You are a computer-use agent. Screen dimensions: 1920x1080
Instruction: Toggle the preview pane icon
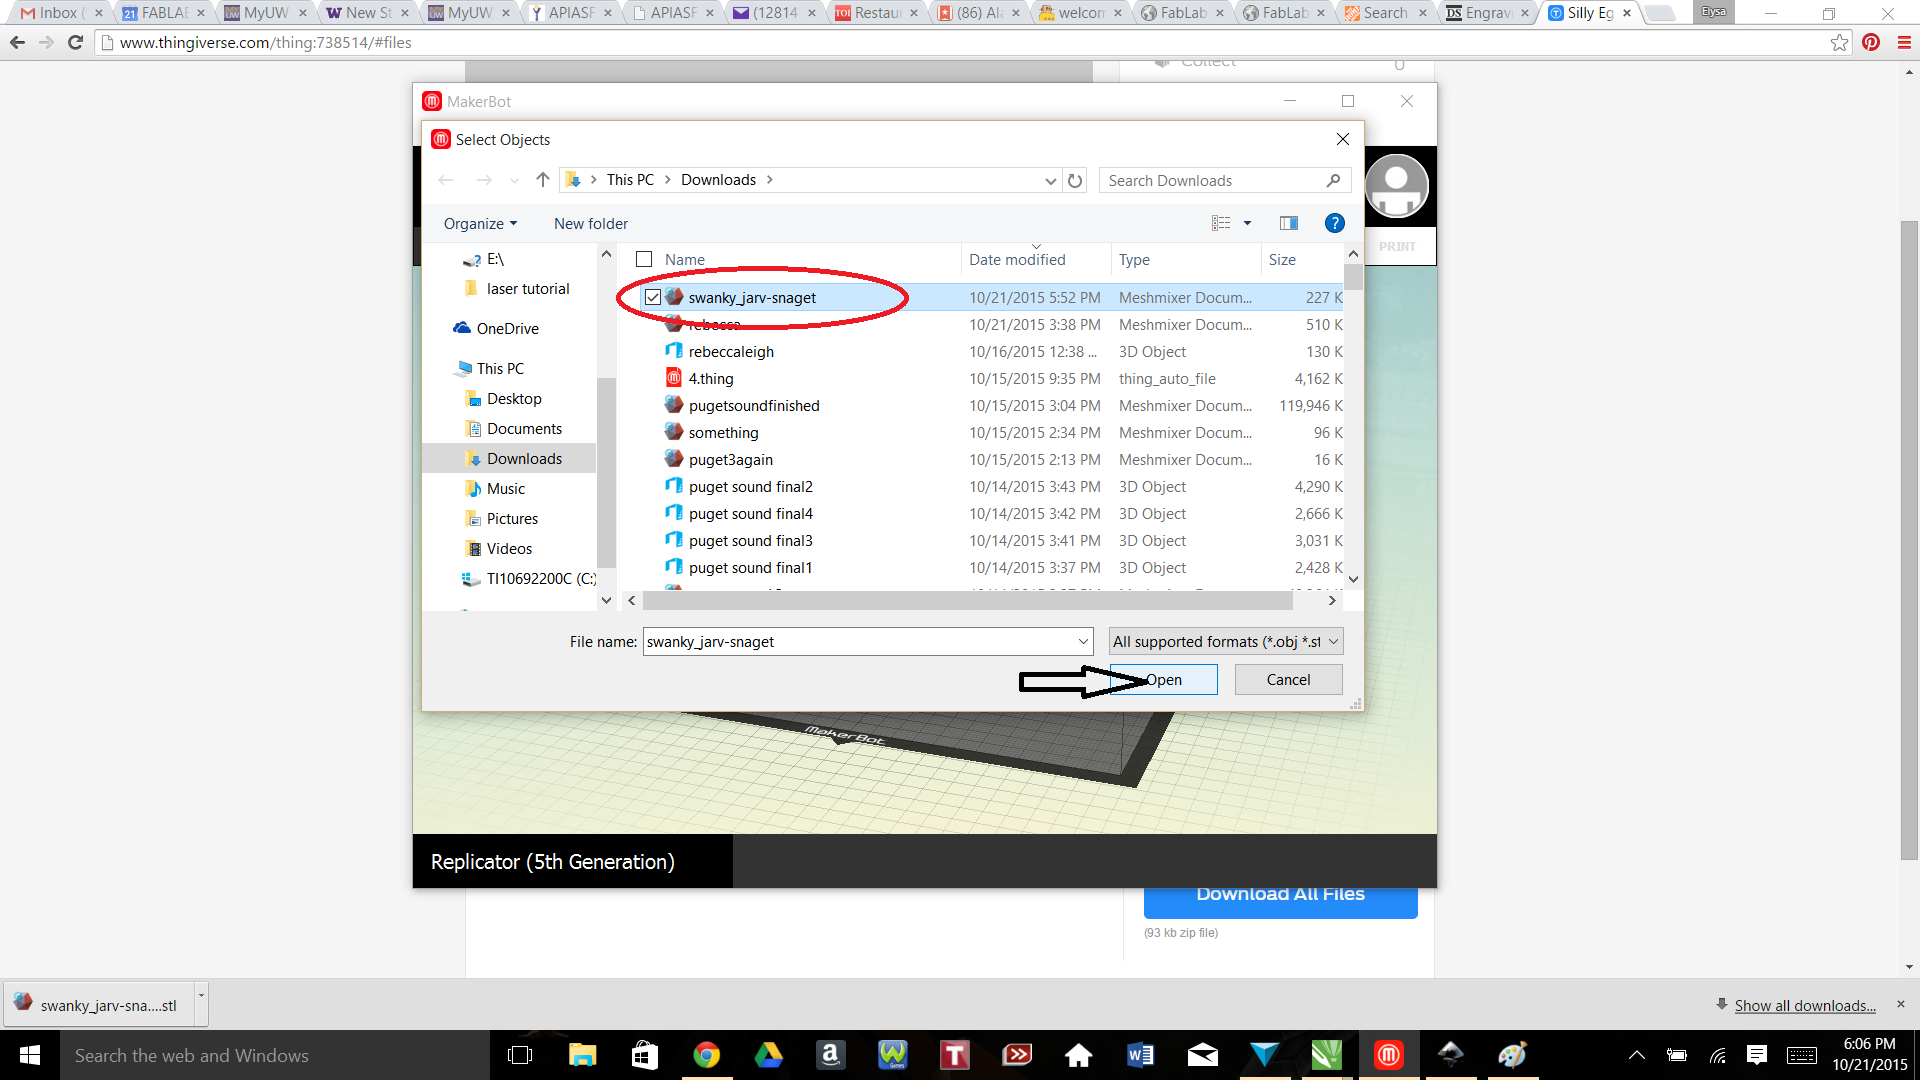[x=1288, y=223]
